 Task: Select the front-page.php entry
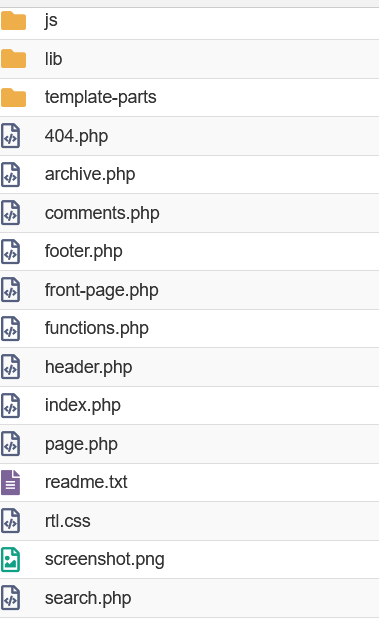pyautogui.click(x=102, y=290)
